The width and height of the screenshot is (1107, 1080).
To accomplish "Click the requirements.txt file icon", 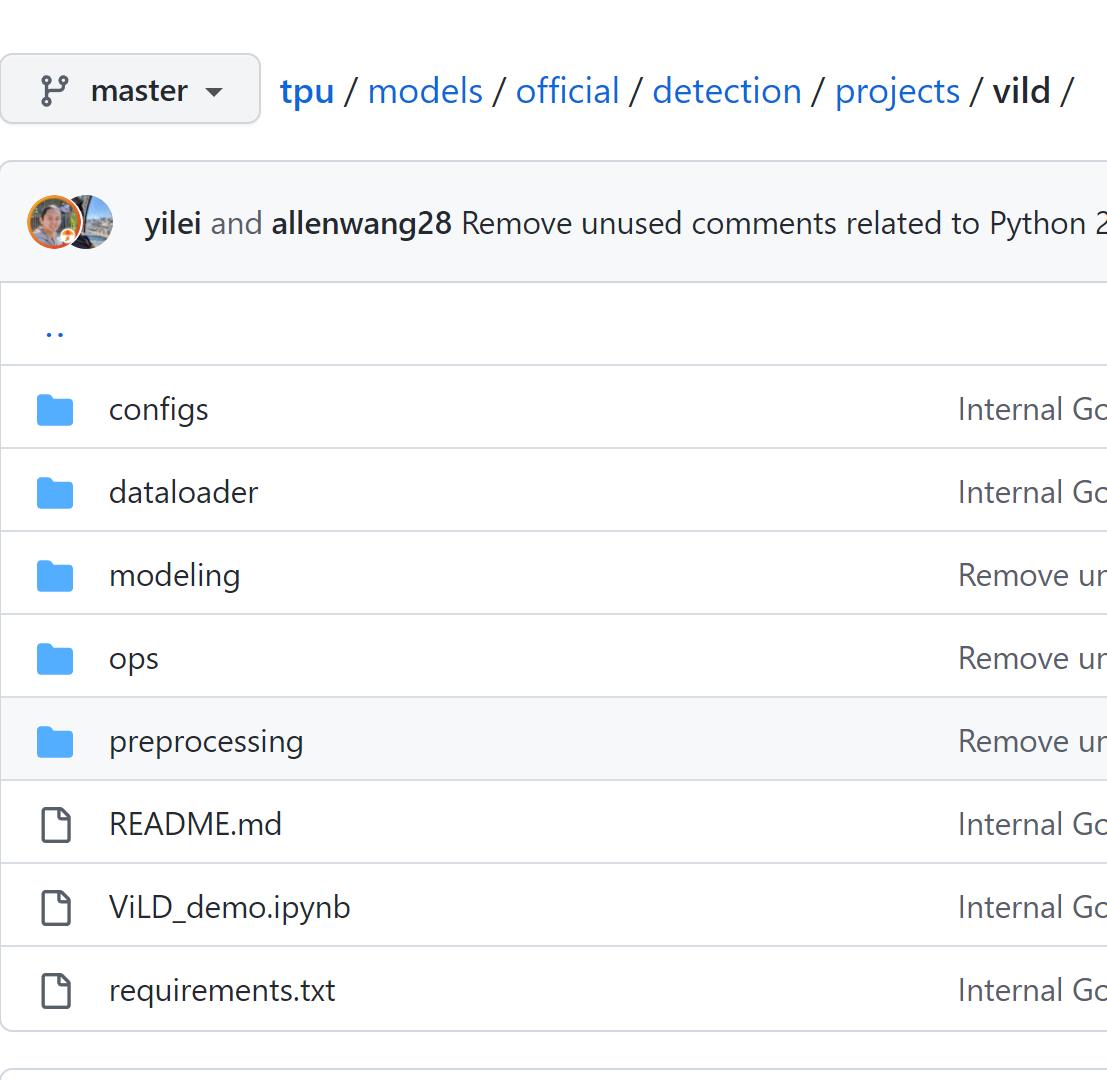I will 55,991.
